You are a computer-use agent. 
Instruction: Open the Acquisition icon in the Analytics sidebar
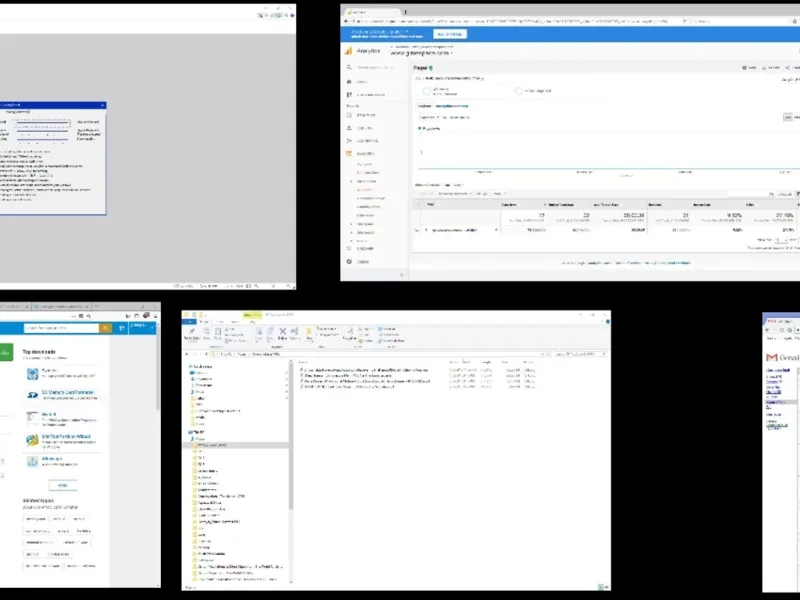point(349,140)
